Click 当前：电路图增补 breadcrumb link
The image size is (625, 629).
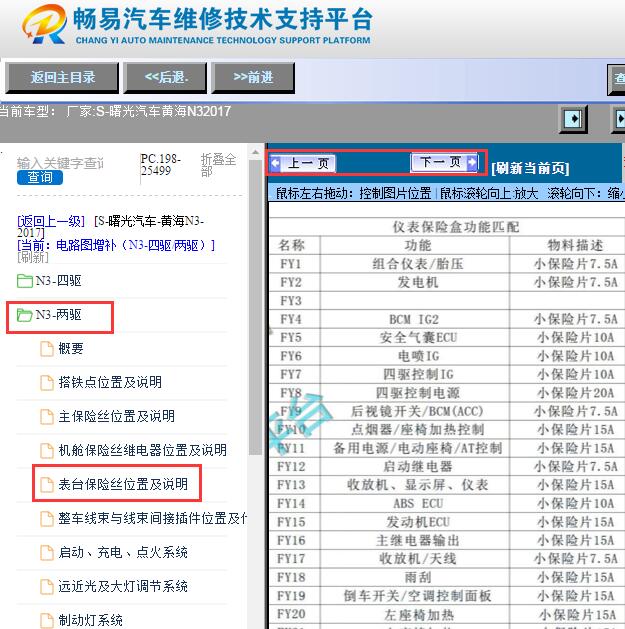tap(116, 245)
